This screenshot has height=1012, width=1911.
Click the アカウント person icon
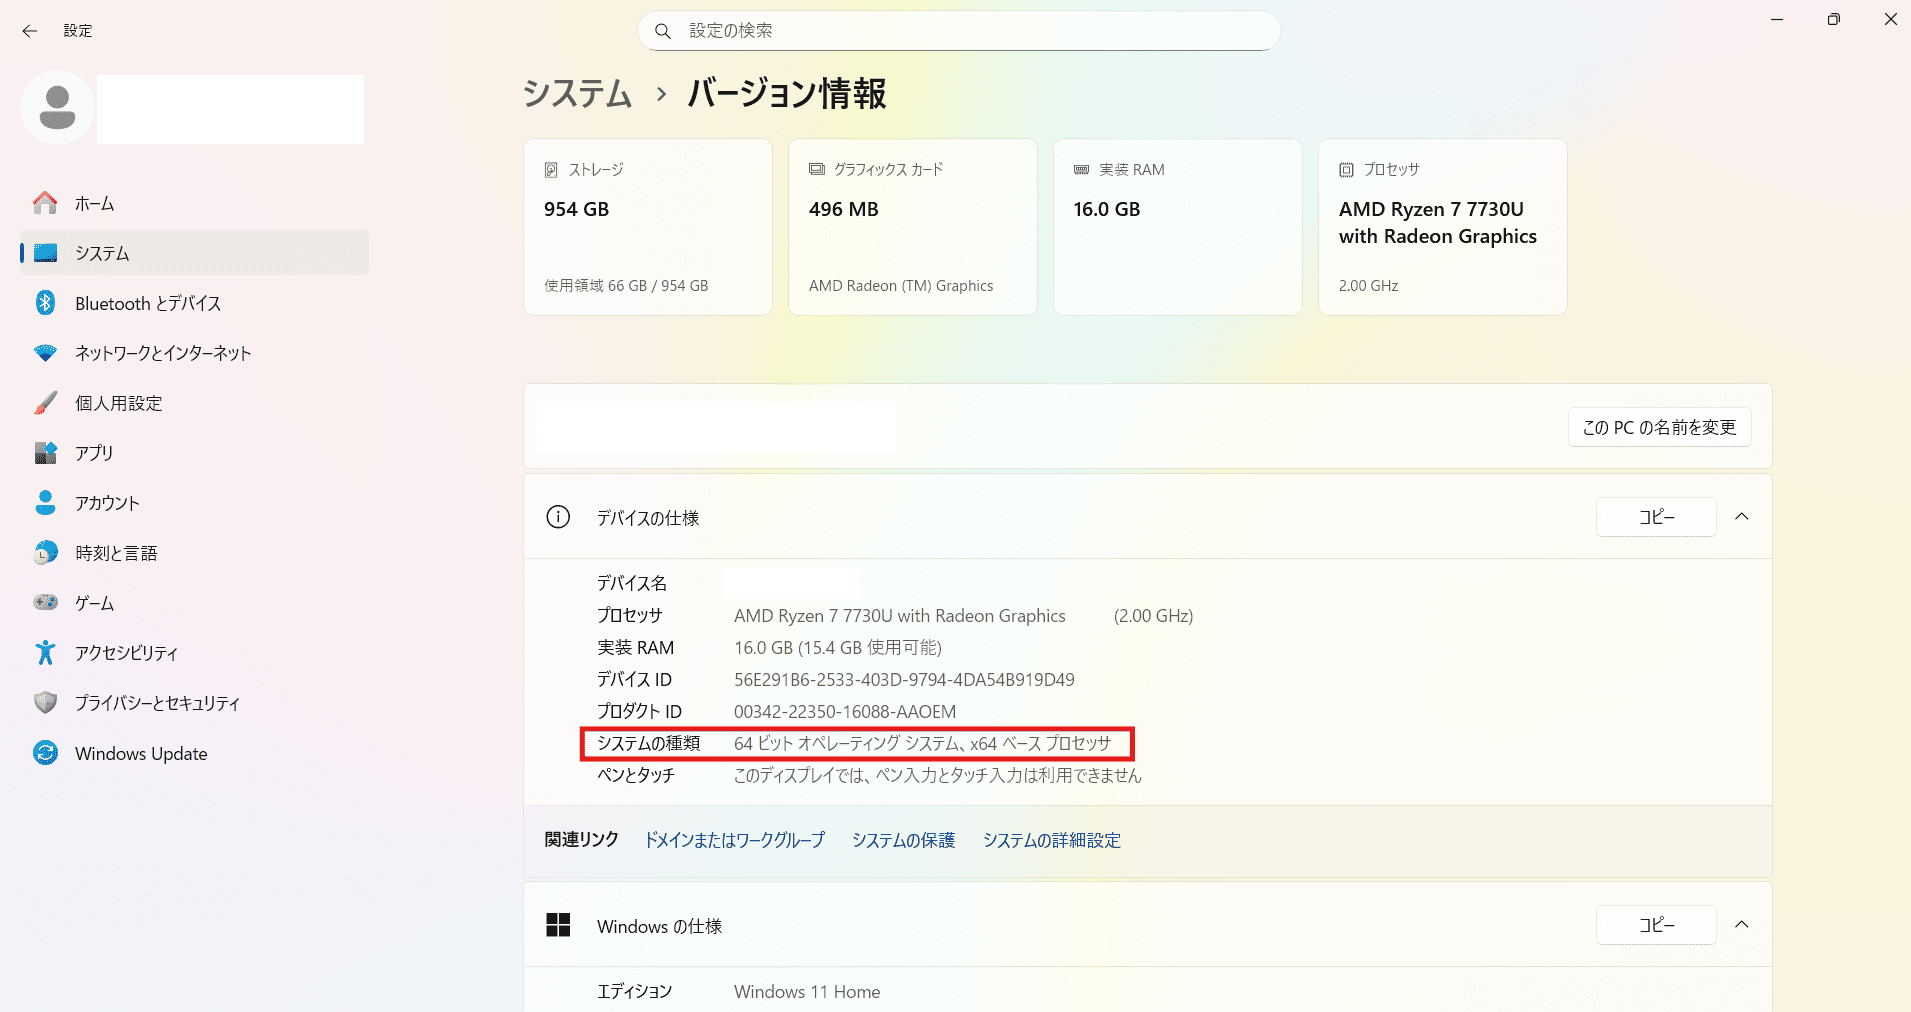pos(45,502)
